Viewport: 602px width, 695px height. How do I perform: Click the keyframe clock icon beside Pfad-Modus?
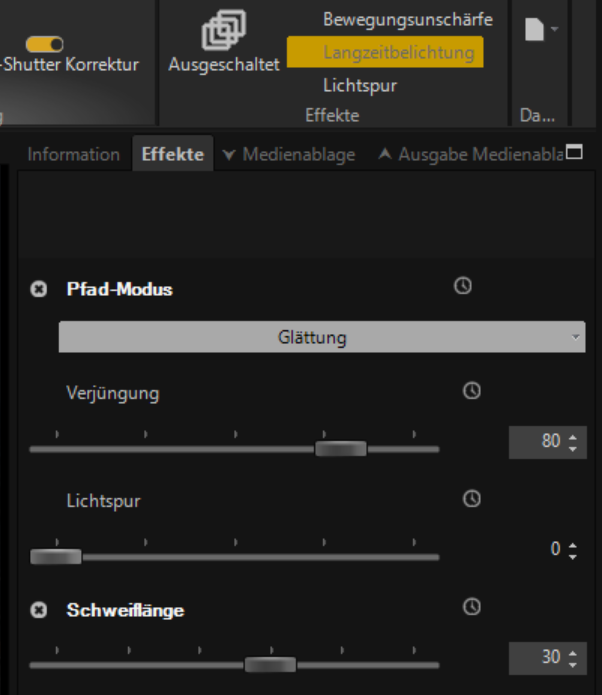pyautogui.click(x=463, y=286)
